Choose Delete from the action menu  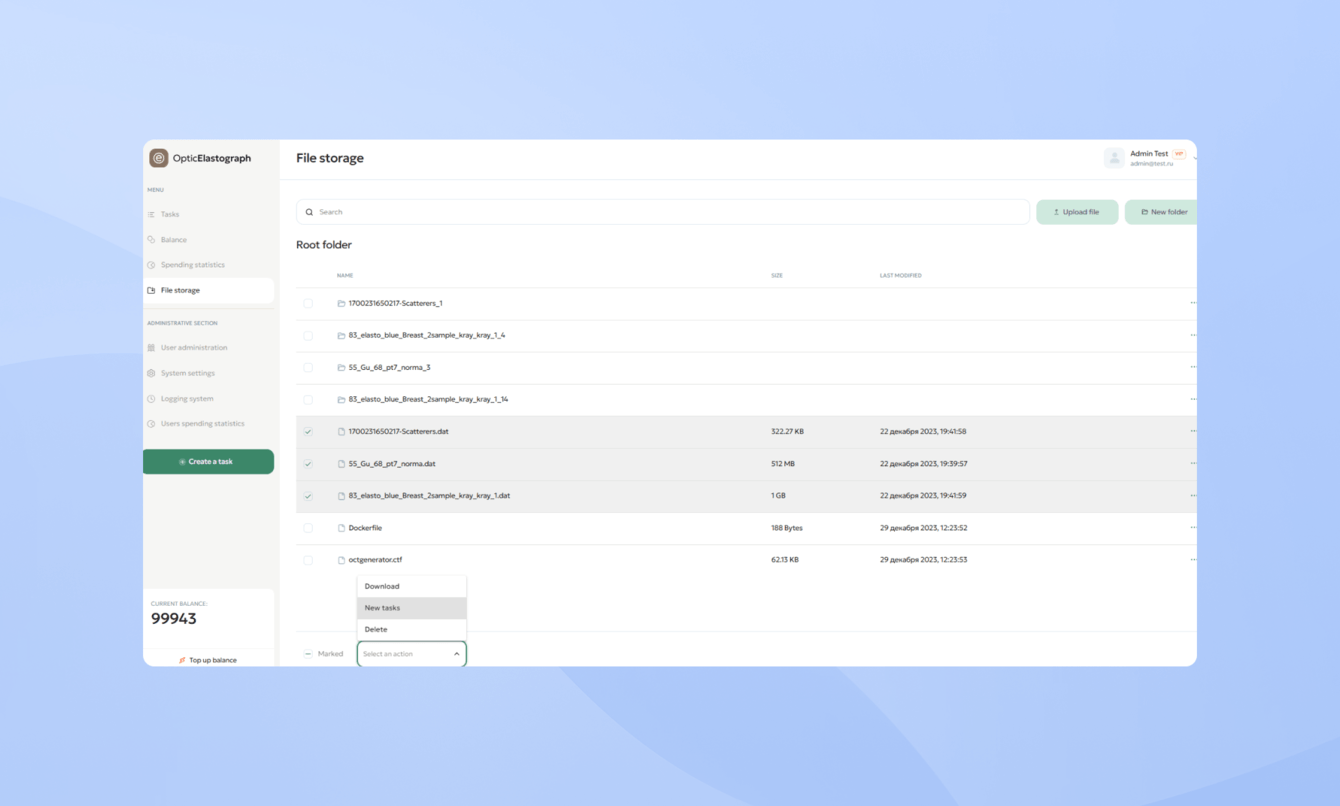(x=411, y=630)
